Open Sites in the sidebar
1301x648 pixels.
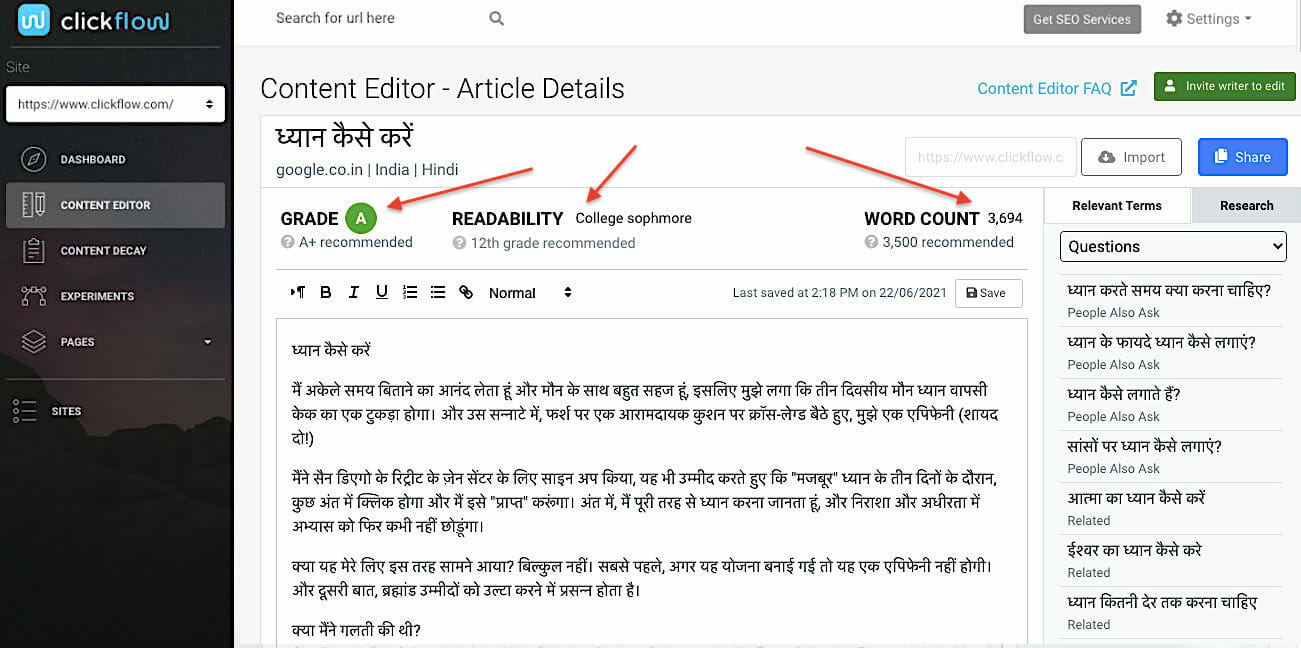click(116, 411)
